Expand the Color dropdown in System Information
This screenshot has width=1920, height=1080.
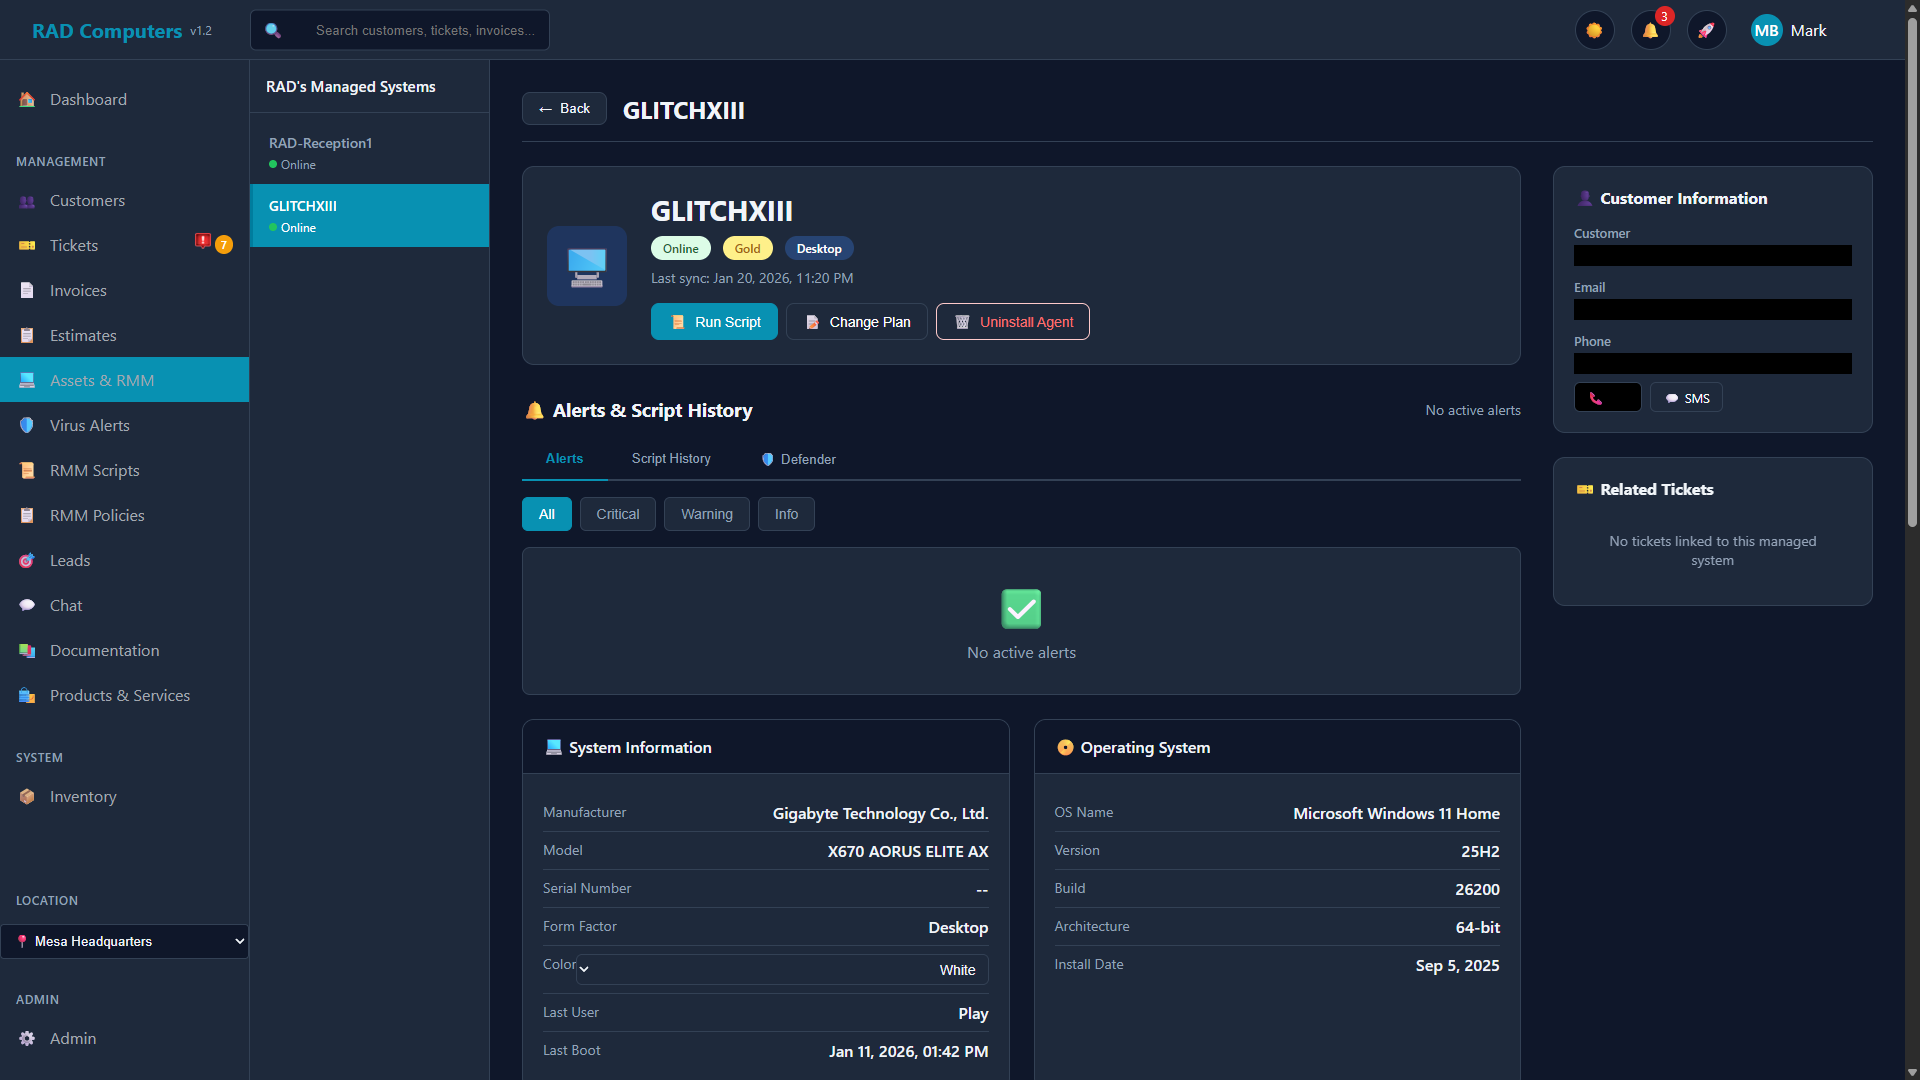click(x=583, y=969)
